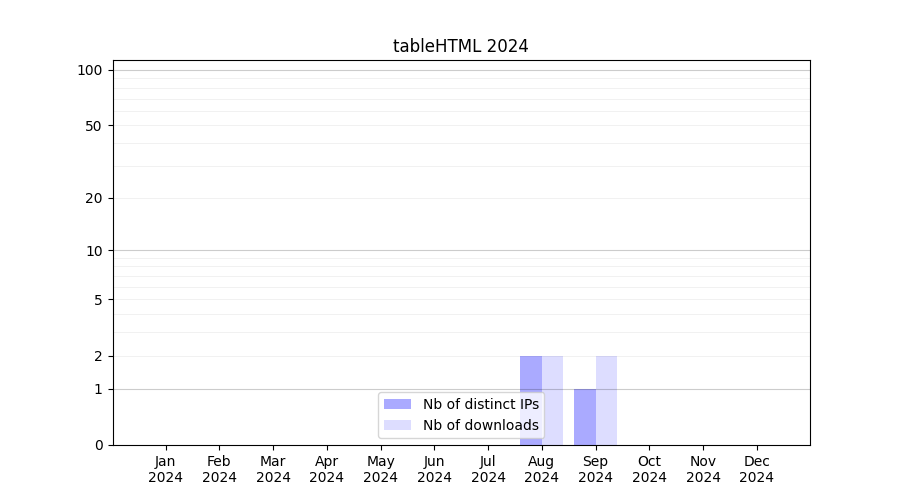Click the 'Nb of downloads' legend label

pyautogui.click(x=480, y=425)
